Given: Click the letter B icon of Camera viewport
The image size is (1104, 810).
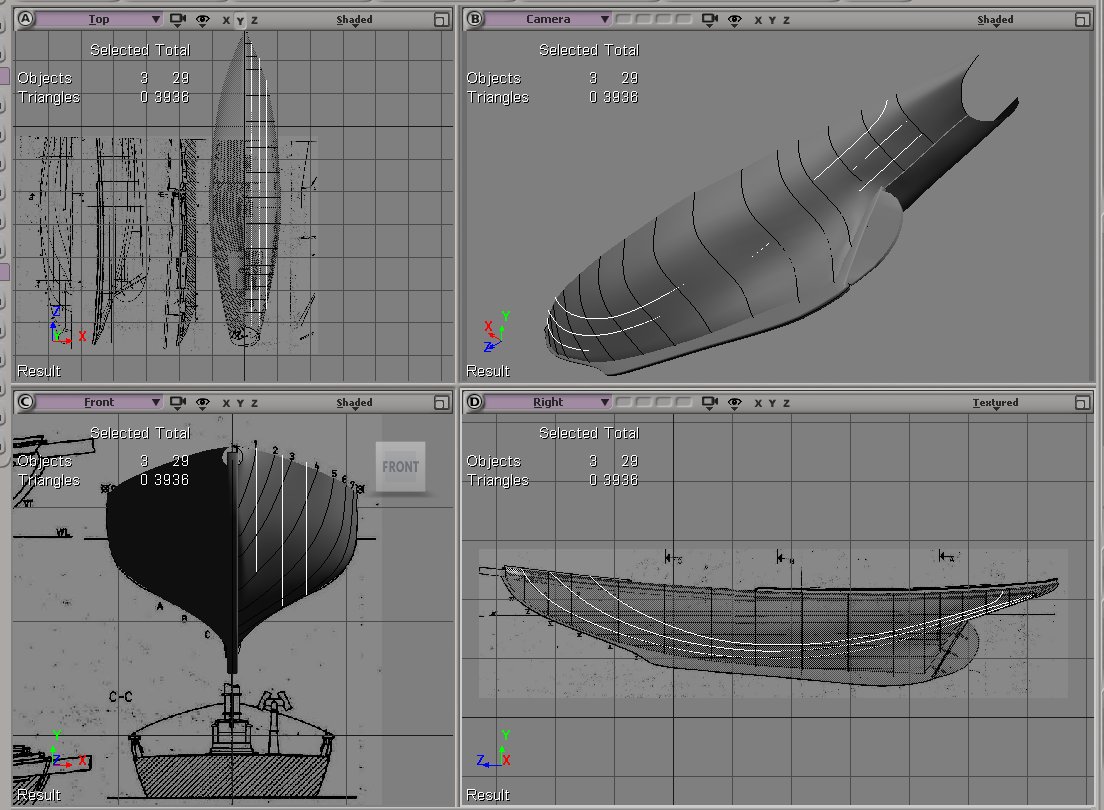Looking at the screenshot, I should [x=474, y=19].
